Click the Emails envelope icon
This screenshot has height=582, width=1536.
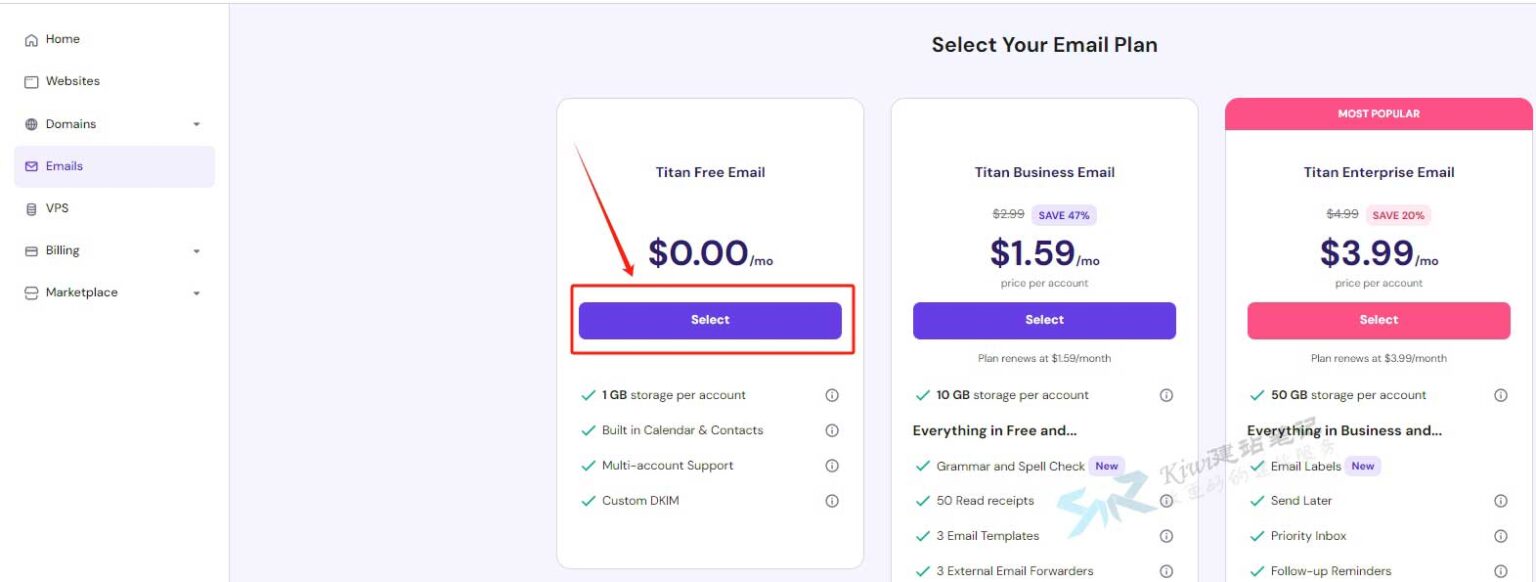tap(31, 165)
